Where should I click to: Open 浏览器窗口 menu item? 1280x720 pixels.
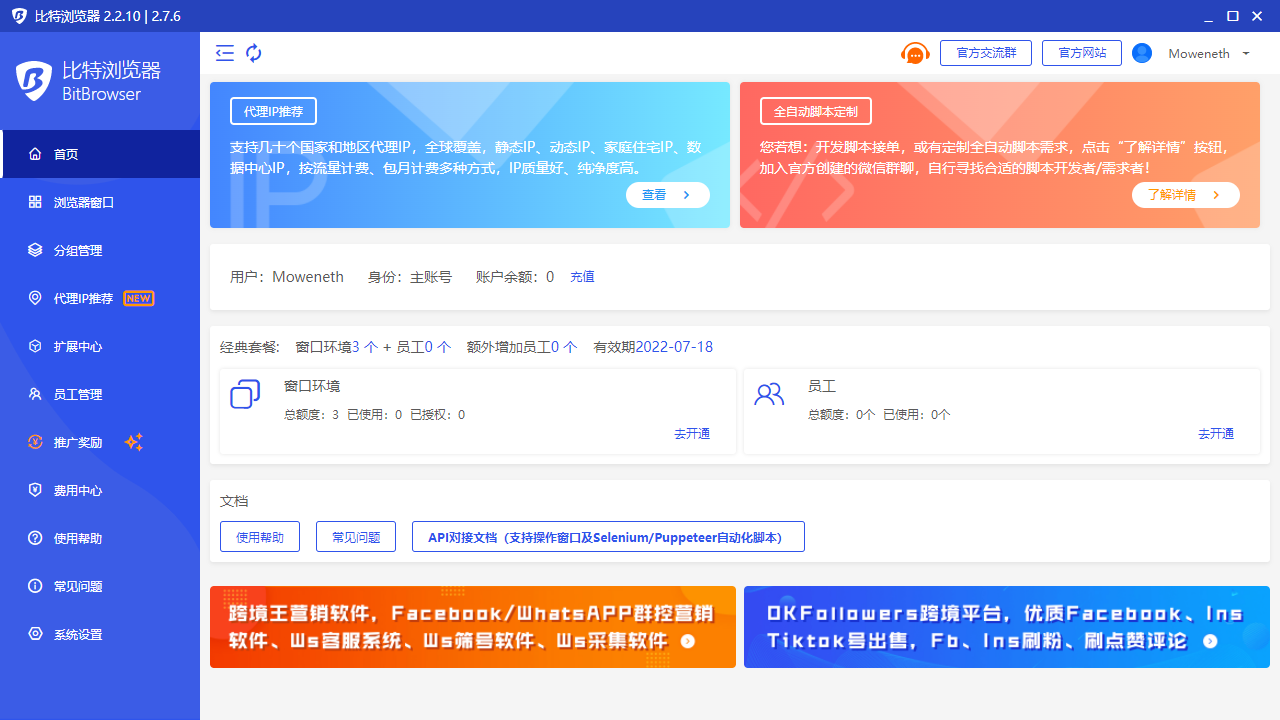pyautogui.click(x=100, y=202)
